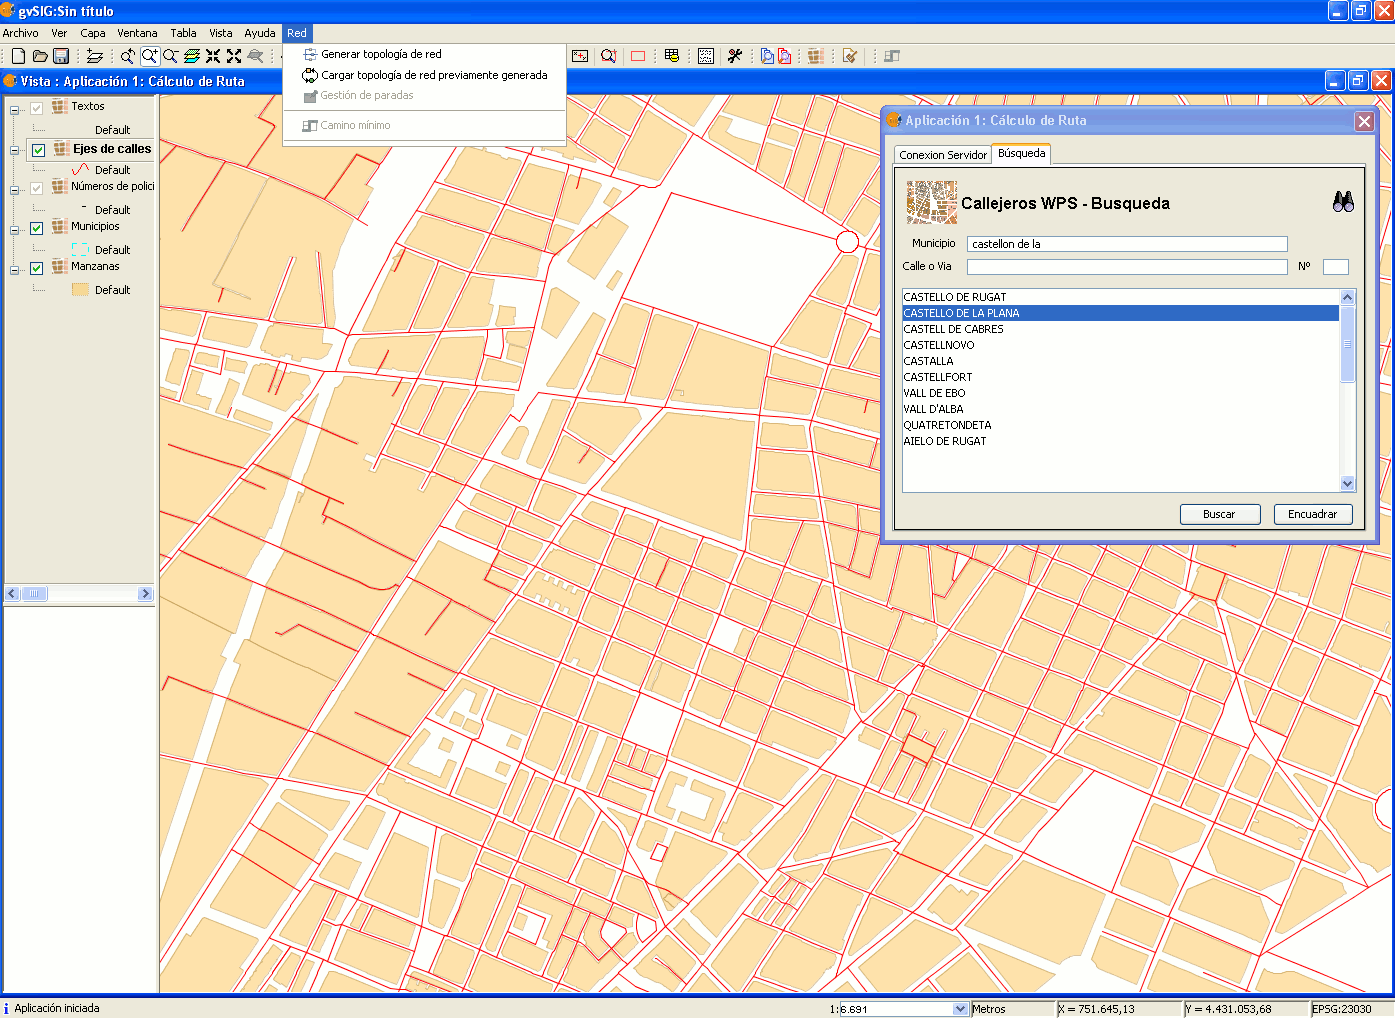Click the yellow Manzanas symbol swatch

pyautogui.click(x=81, y=290)
